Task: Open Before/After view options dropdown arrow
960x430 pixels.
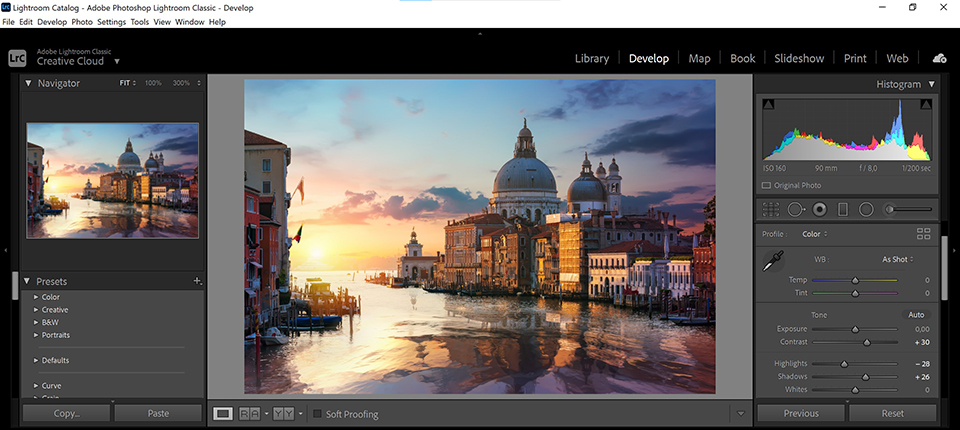Action: click(x=266, y=415)
